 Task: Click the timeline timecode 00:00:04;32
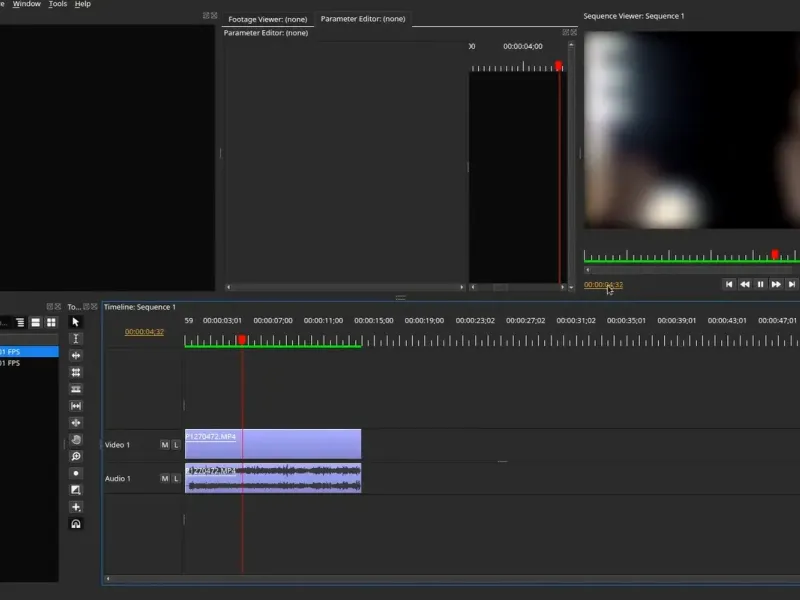144,332
